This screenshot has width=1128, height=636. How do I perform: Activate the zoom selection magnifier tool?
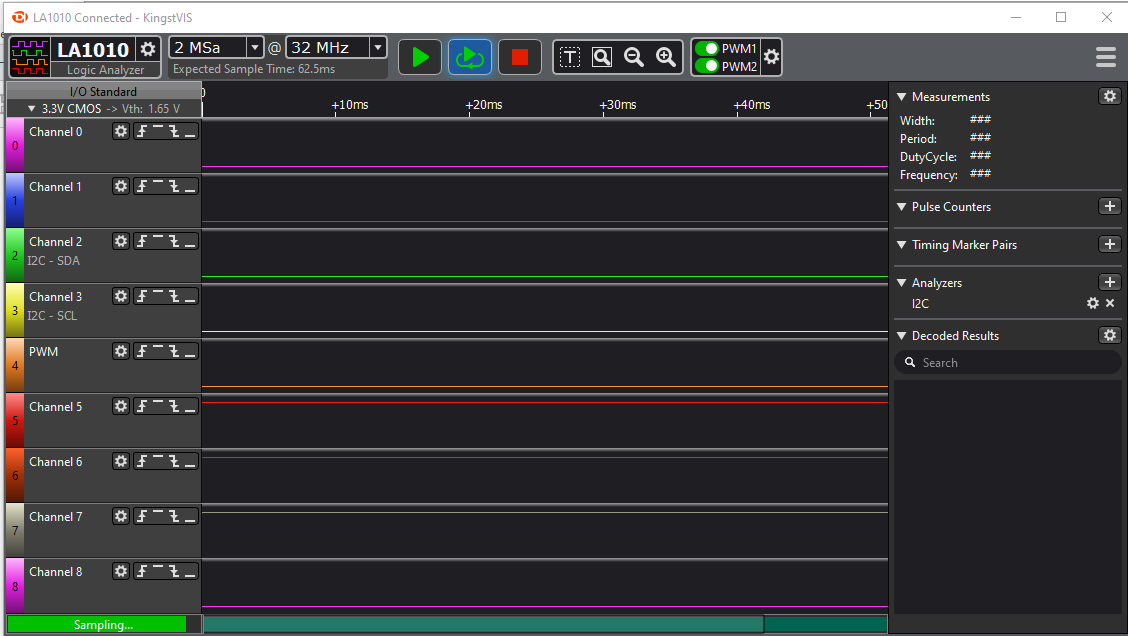601,57
